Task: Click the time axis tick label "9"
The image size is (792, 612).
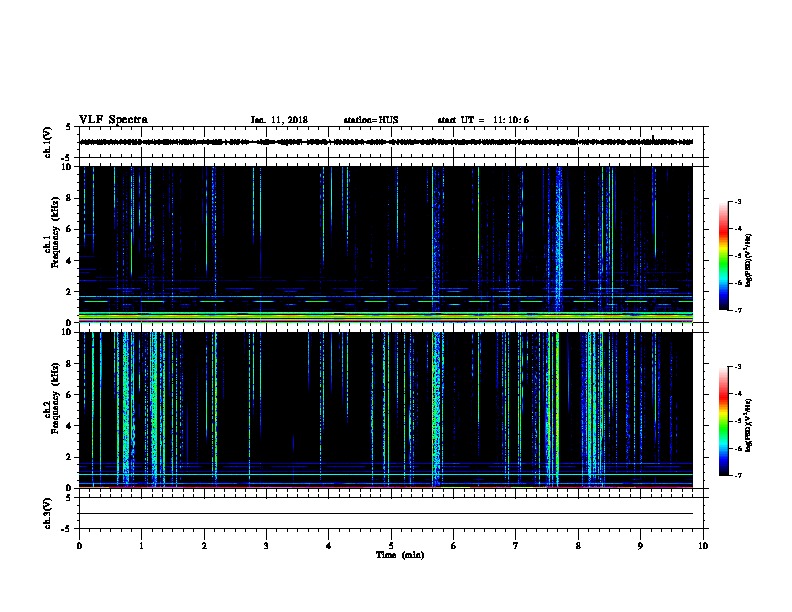Action: pos(640,546)
